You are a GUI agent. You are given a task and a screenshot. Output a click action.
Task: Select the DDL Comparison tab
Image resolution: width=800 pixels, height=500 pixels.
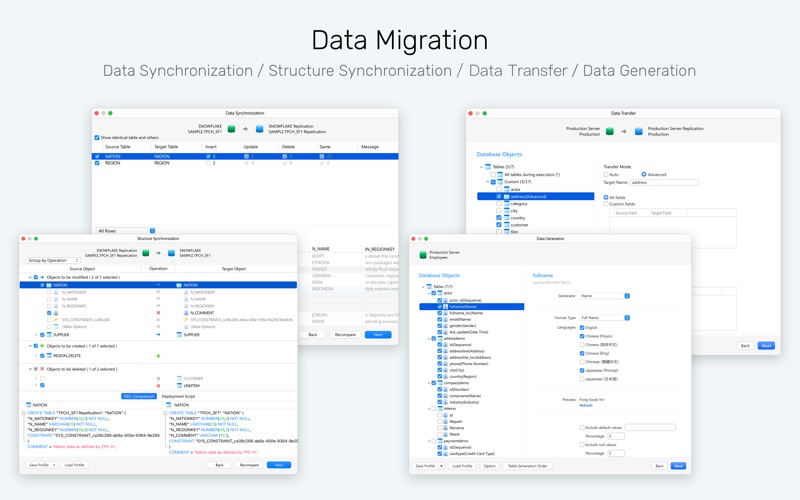139,396
